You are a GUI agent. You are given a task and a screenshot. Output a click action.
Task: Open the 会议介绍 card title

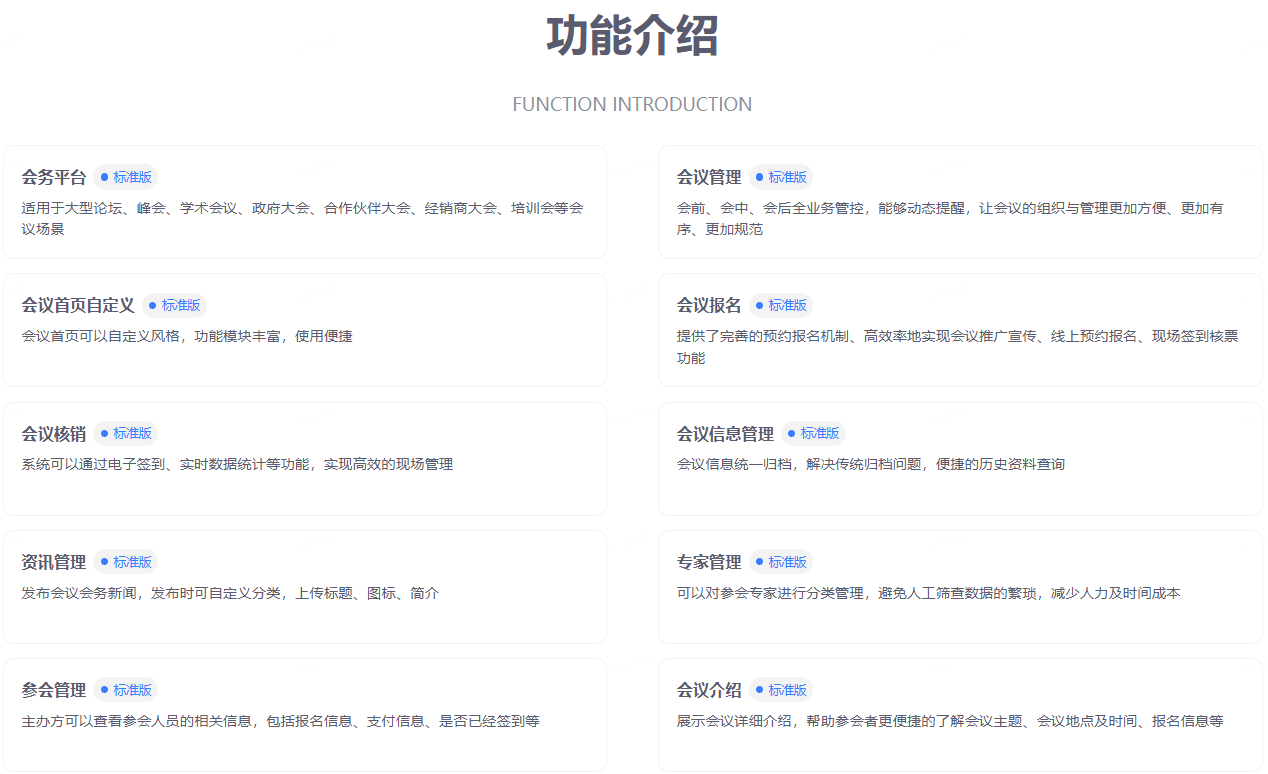click(x=709, y=690)
